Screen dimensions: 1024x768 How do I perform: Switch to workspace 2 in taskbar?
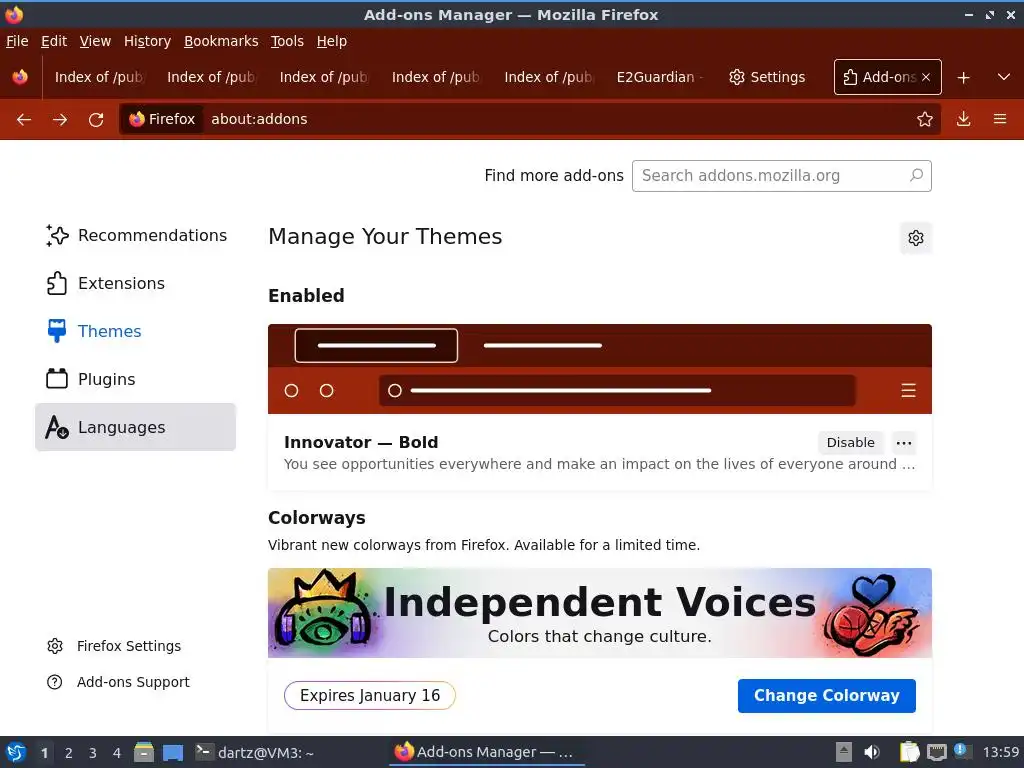[69, 753]
